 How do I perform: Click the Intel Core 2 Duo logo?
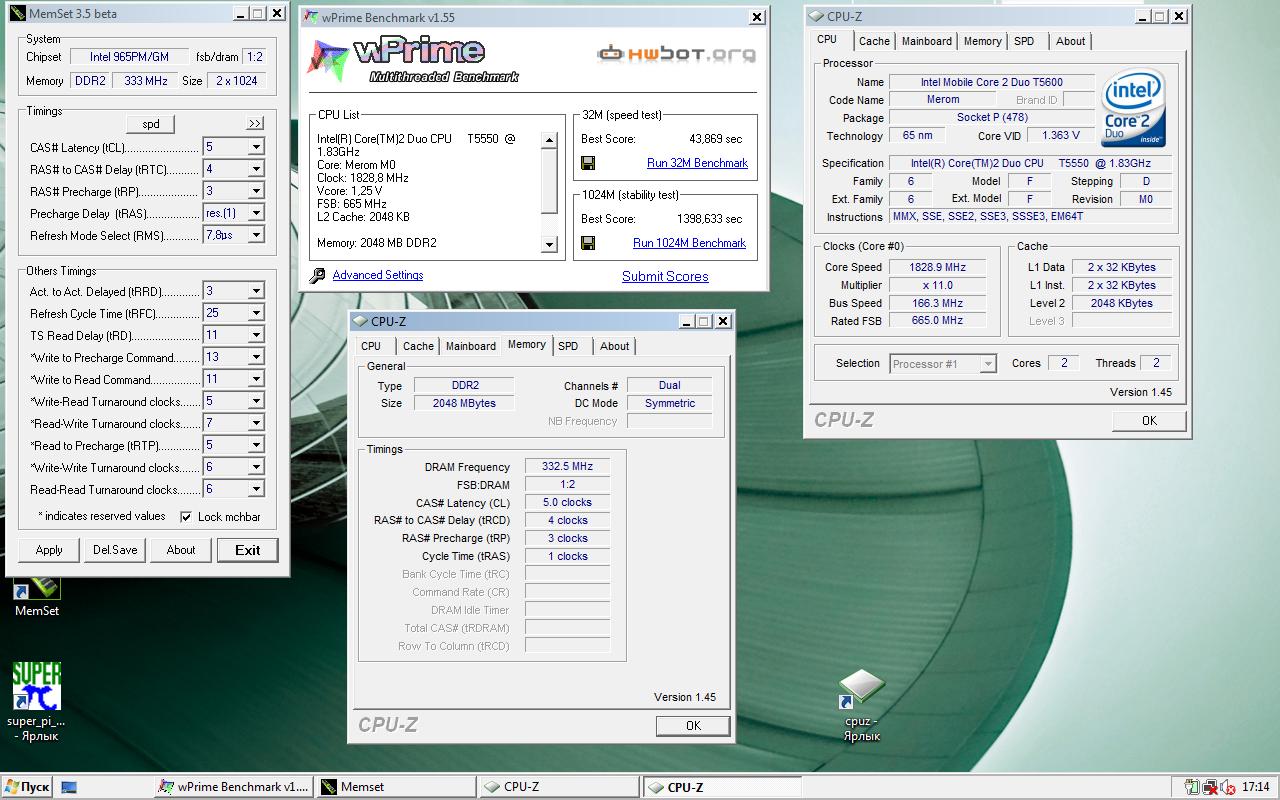(1133, 109)
